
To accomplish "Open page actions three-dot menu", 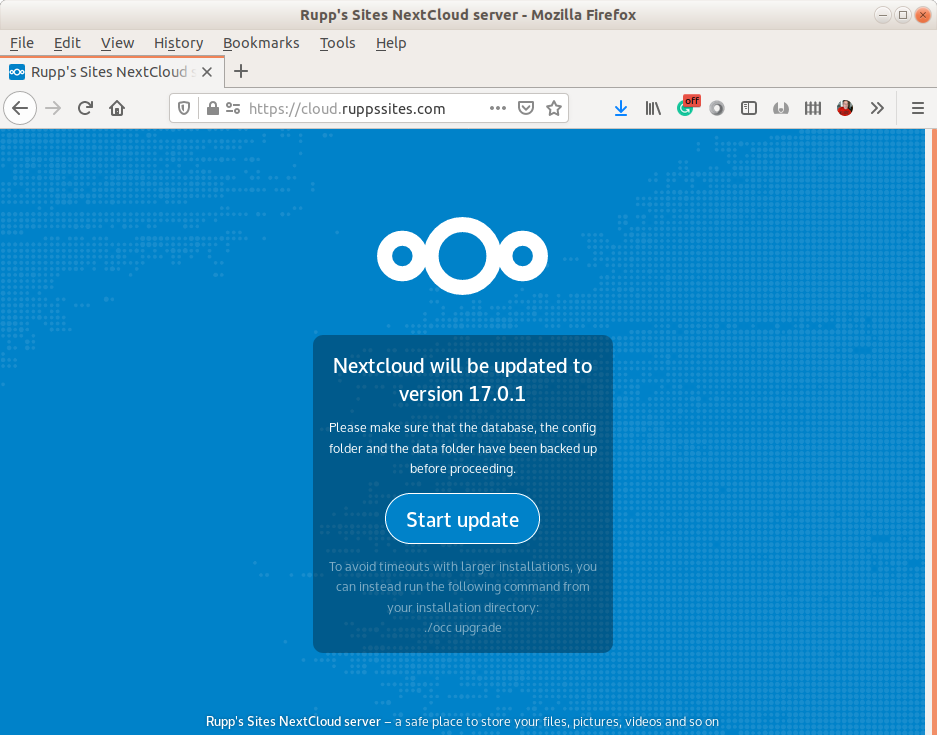I will (x=497, y=108).
